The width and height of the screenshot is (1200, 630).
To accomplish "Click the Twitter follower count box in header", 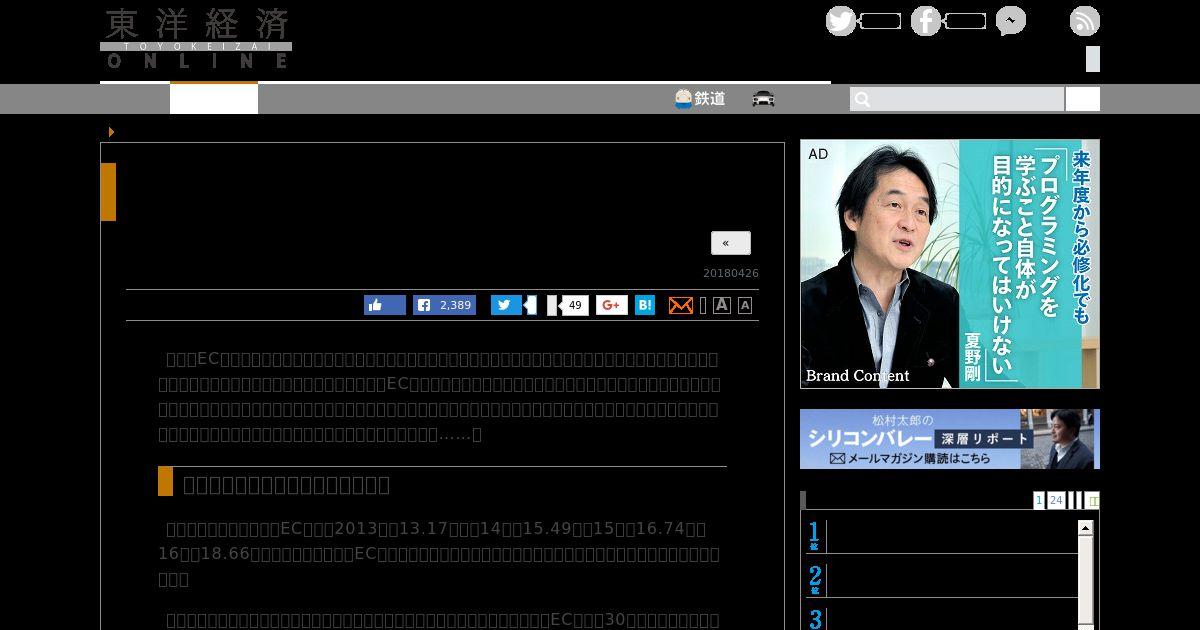I will [x=880, y=21].
